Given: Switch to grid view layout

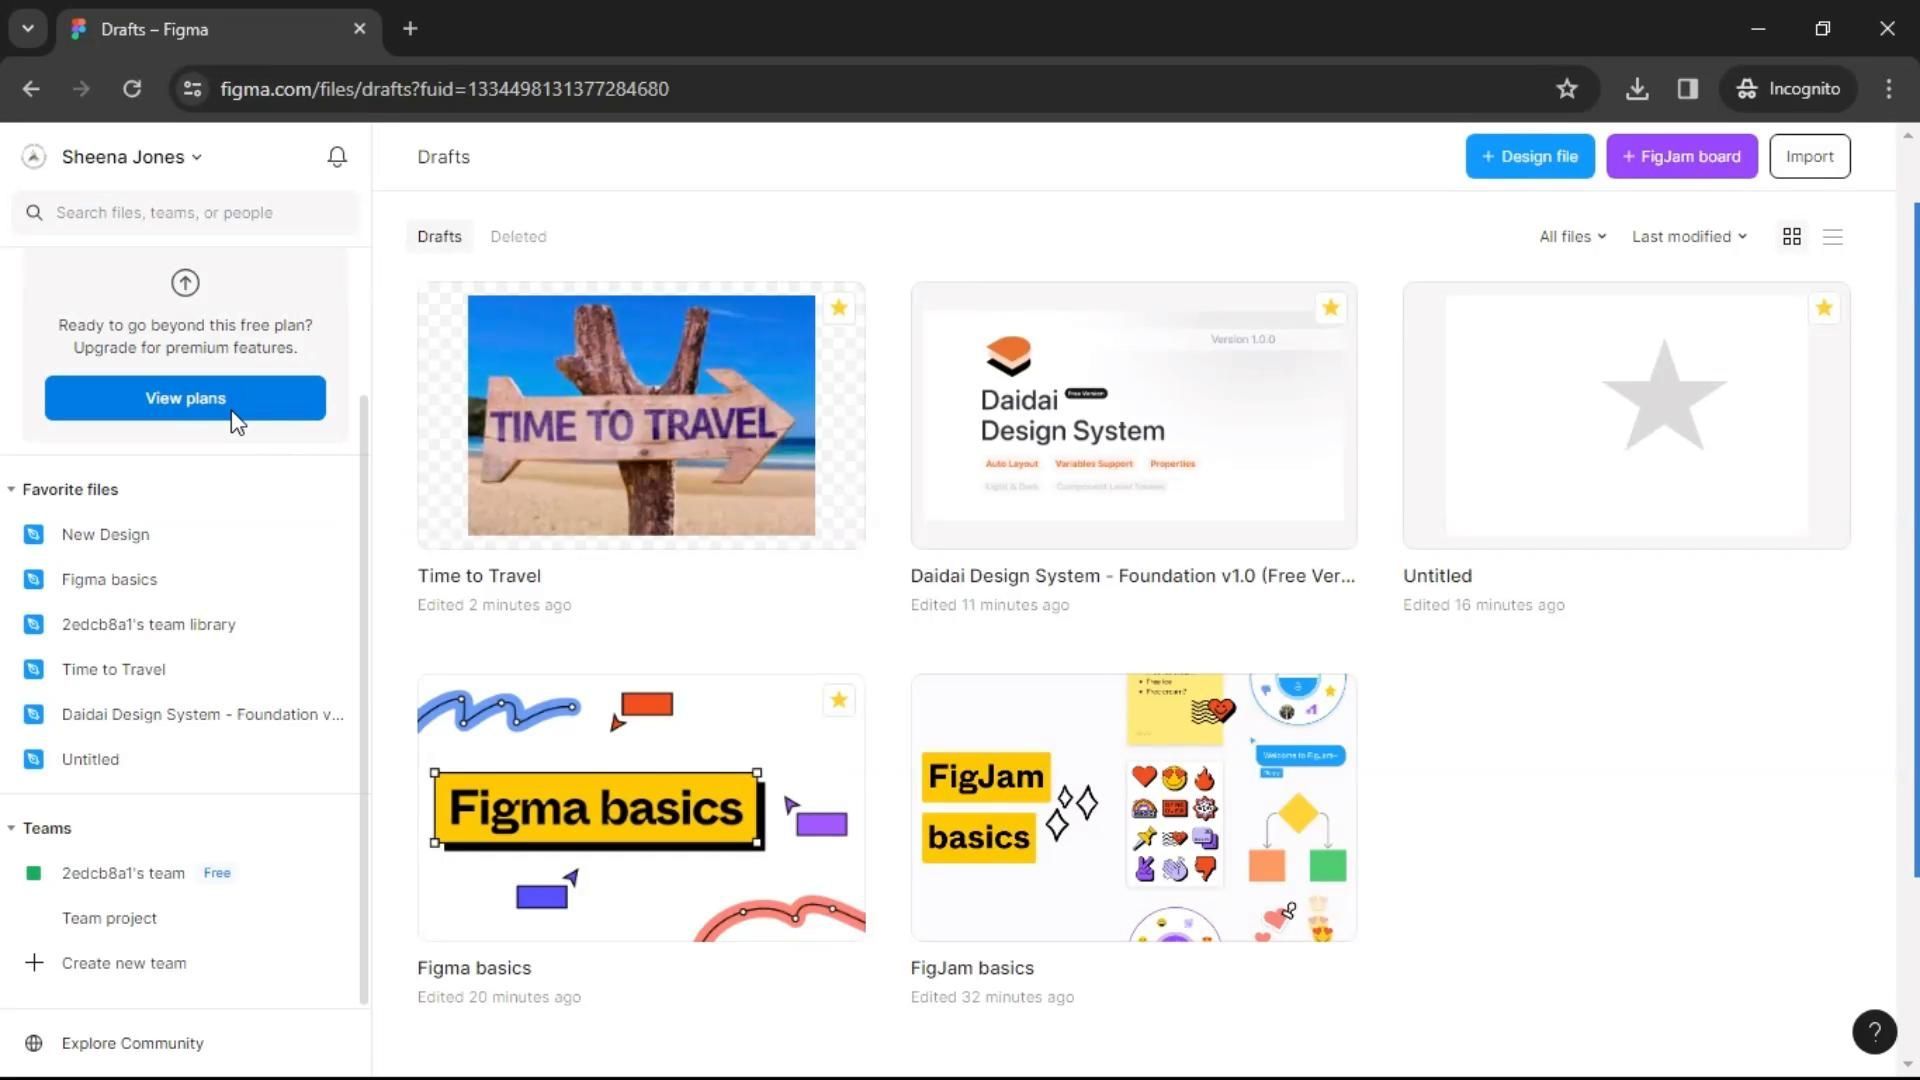Looking at the screenshot, I should click(x=1791, y=237).
